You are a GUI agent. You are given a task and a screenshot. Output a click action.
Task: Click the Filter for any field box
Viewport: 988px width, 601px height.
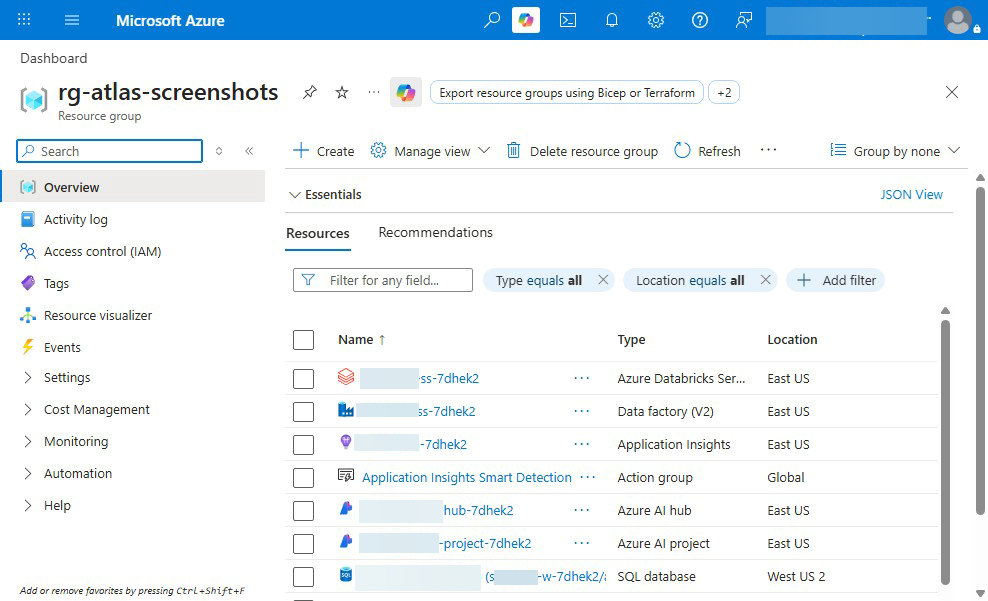click(x=382, y=280)
